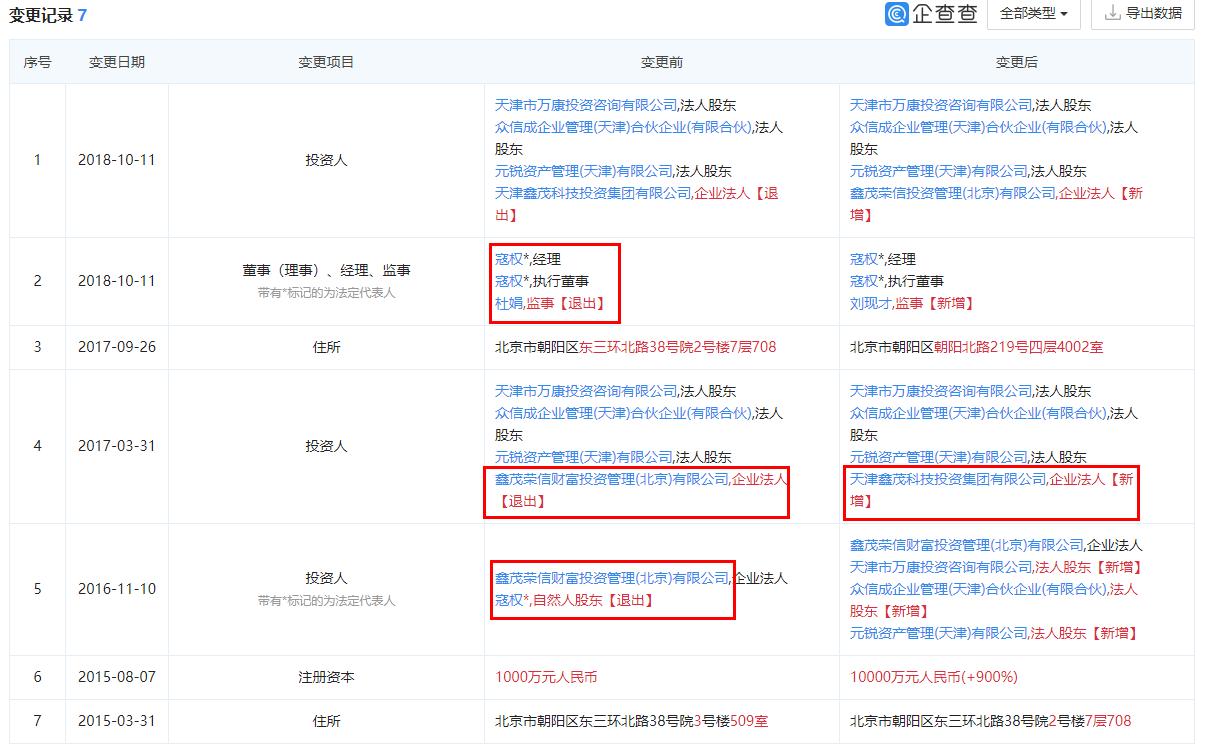The image size is (1207, 747).
Task: Select the 10000万元人民币(+900%) new capital value
Action: point(934,677)
